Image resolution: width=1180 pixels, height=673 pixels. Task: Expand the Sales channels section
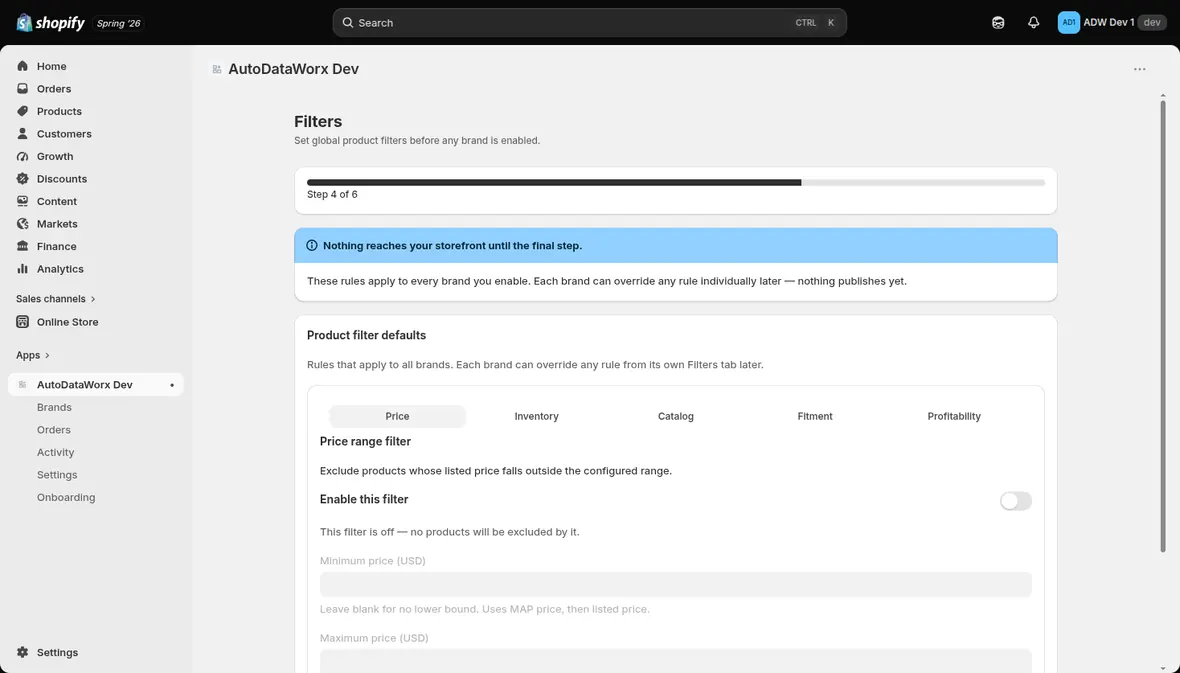pyautogui.click(x=56, y=299)
